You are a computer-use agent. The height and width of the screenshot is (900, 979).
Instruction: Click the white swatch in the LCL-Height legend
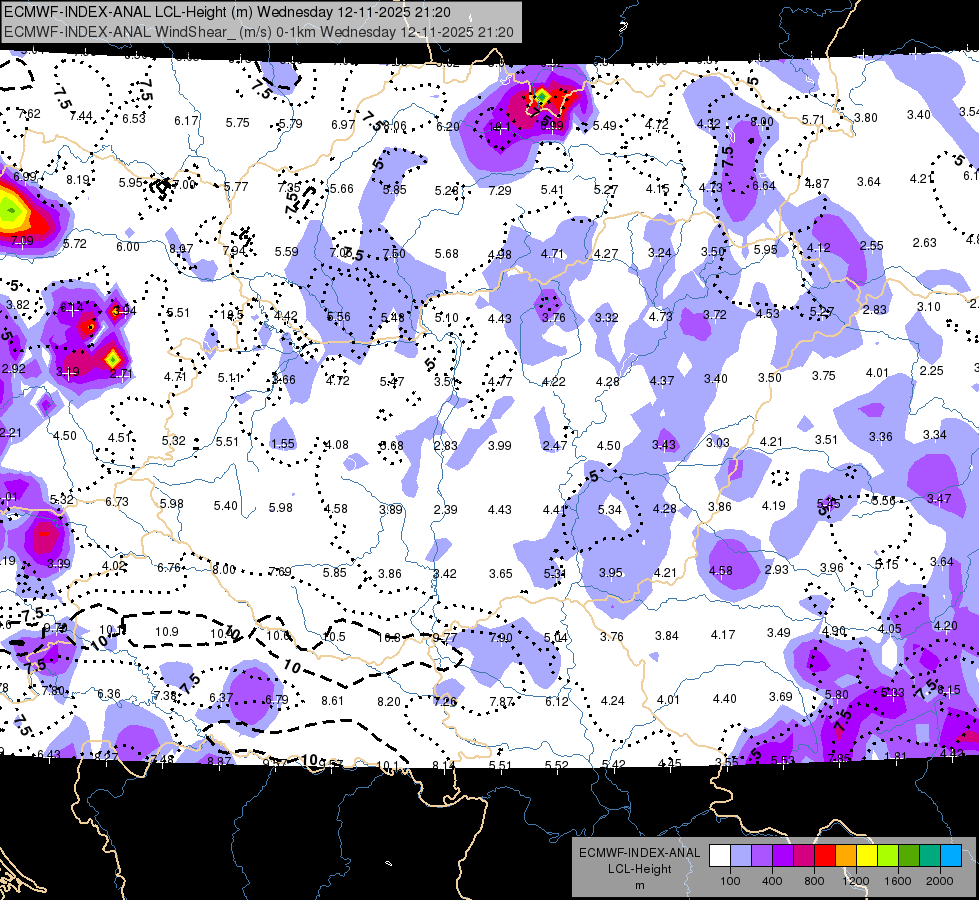tap(720, 856)
